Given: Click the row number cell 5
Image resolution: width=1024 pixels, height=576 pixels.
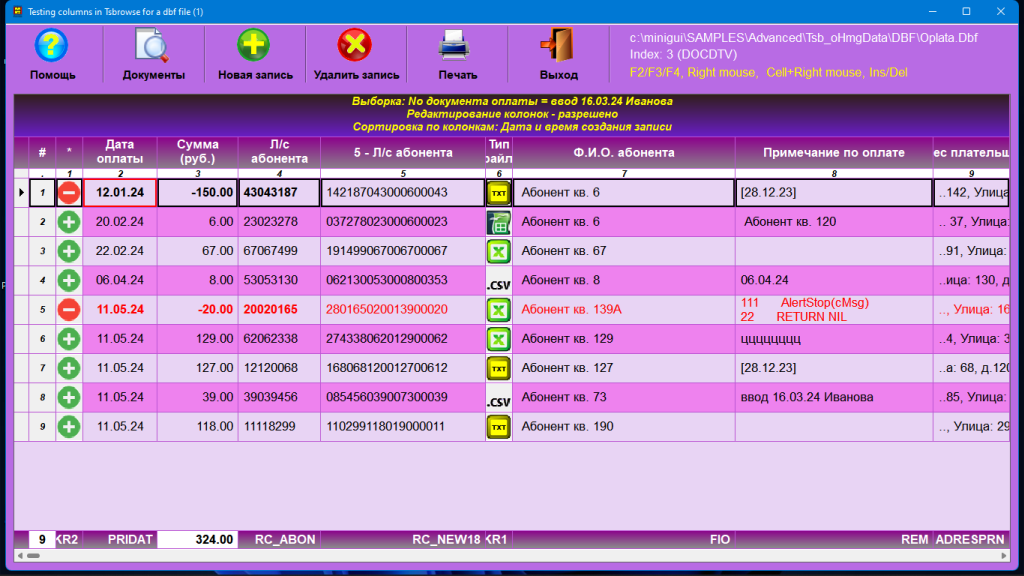Looking at the screenshot, I should coord(42,310).
